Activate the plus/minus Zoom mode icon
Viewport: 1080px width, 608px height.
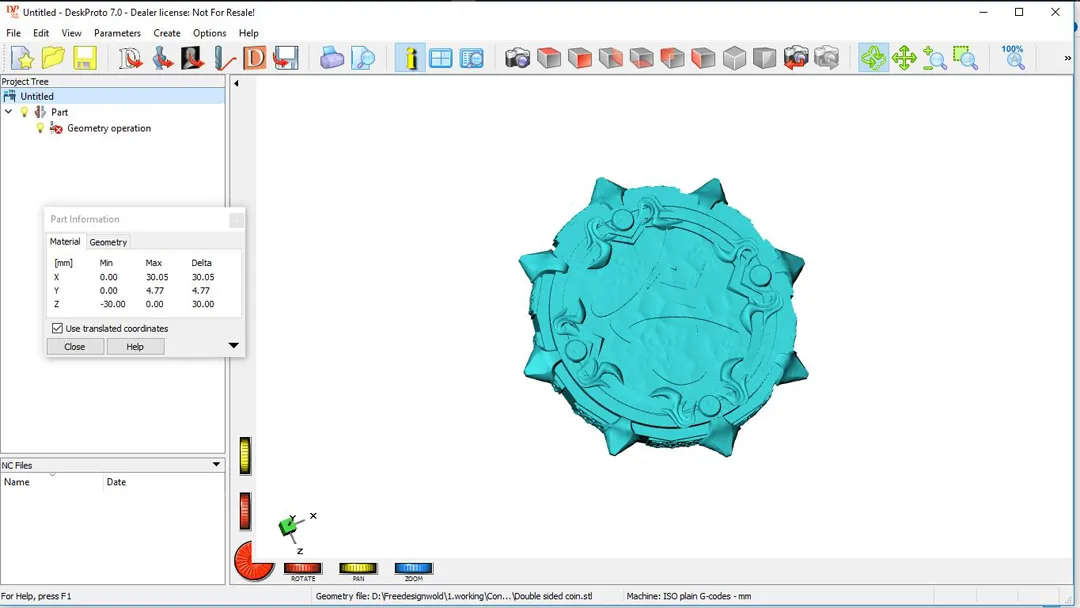pyautogui.click(x=935, y=59)
